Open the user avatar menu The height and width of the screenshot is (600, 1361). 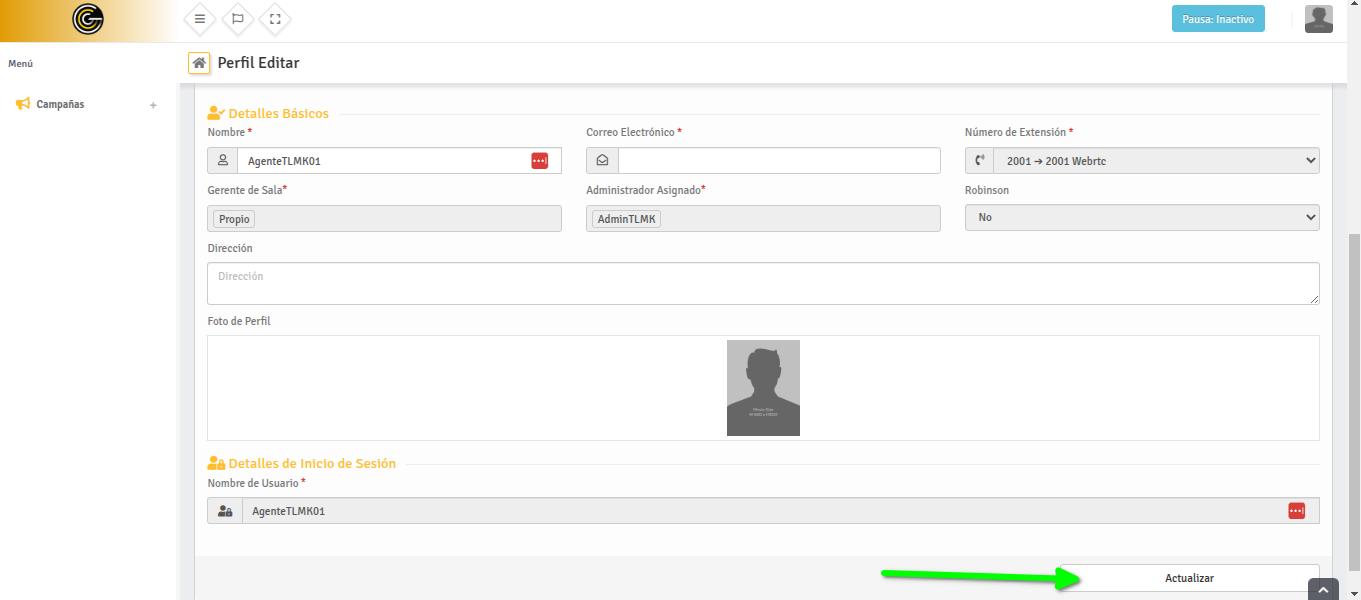pyautogui.click(x=1318, y=19)
